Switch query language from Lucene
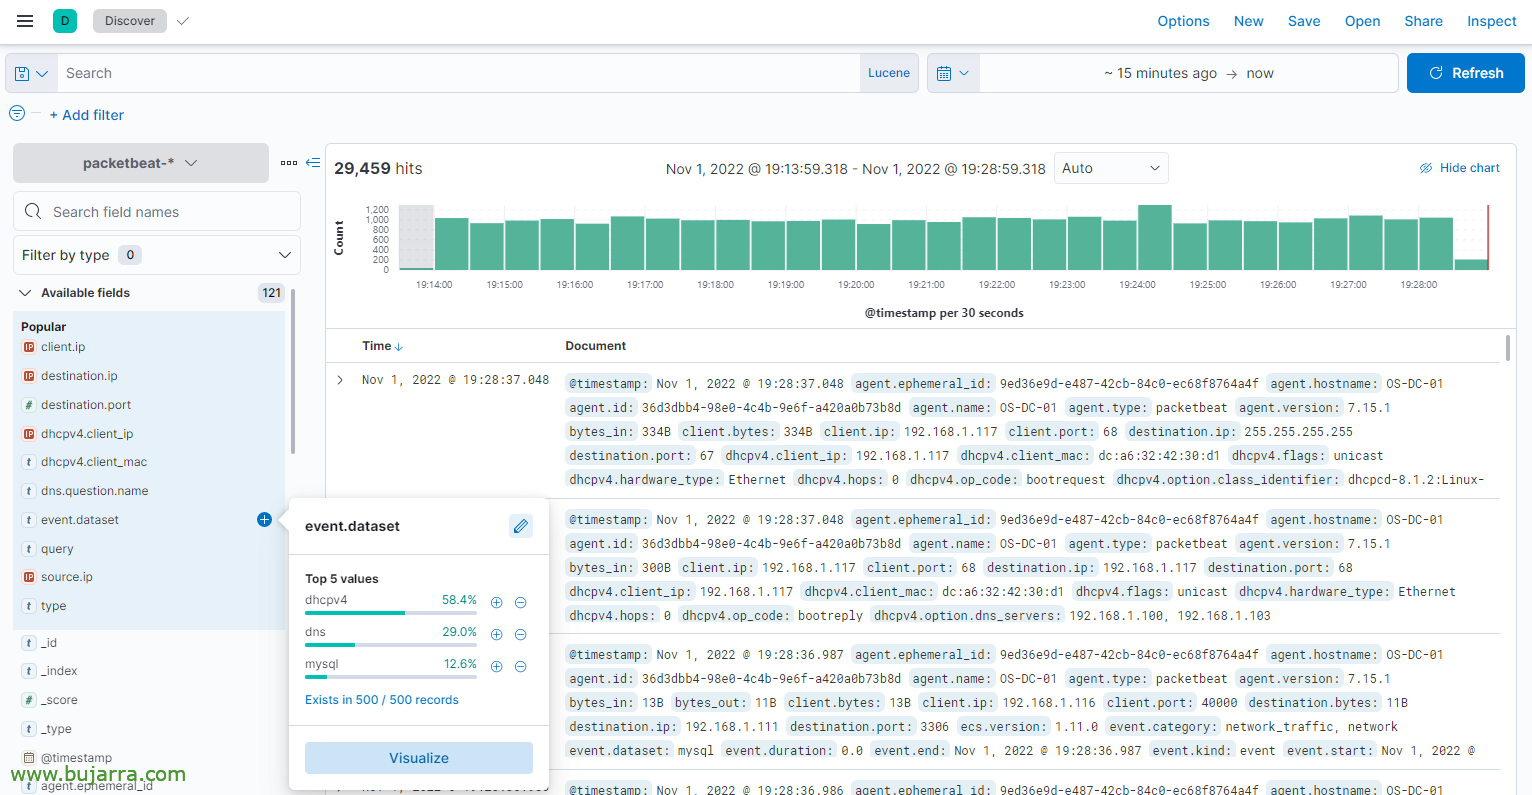The height and width of the screenshot is (795, 1532). 889,73
